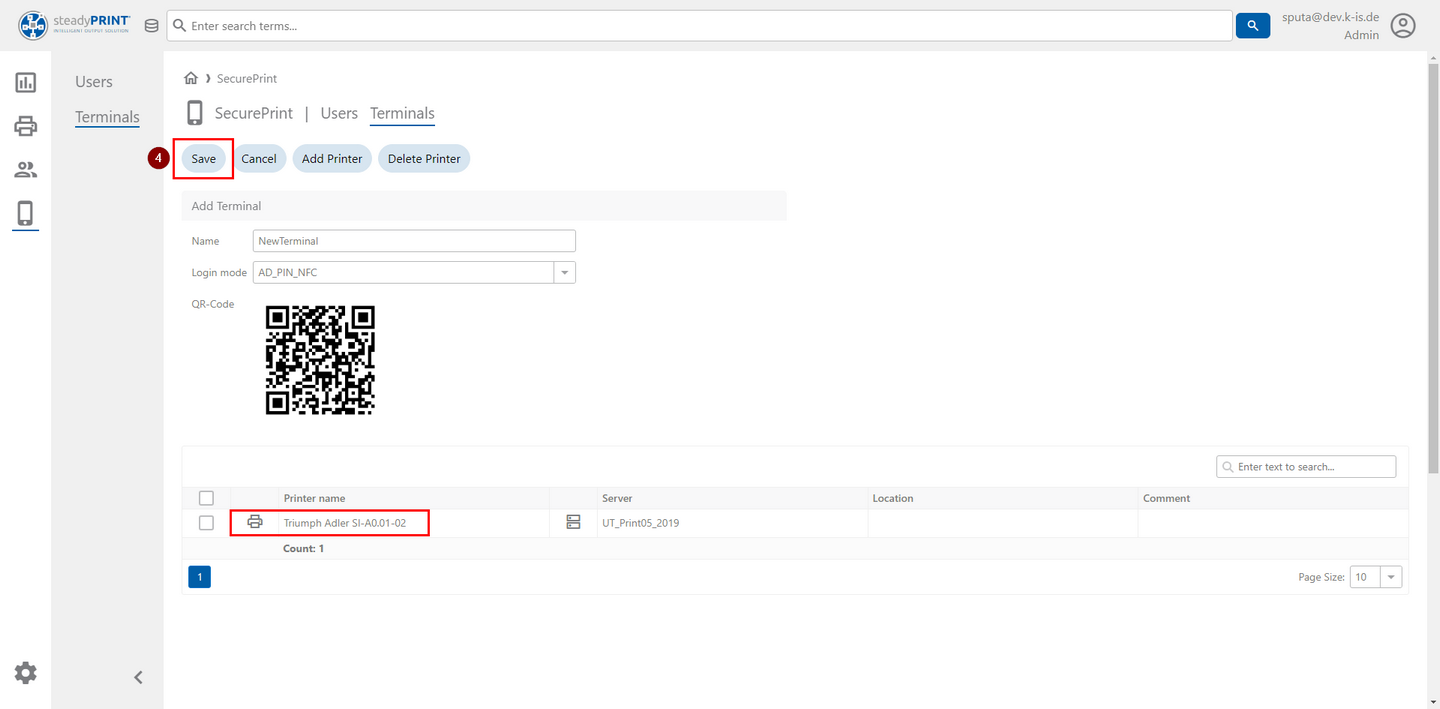This screenshot has height=709, width=1440.
Task: Click the database icon beside the logo
Action: tap(151, 26)
